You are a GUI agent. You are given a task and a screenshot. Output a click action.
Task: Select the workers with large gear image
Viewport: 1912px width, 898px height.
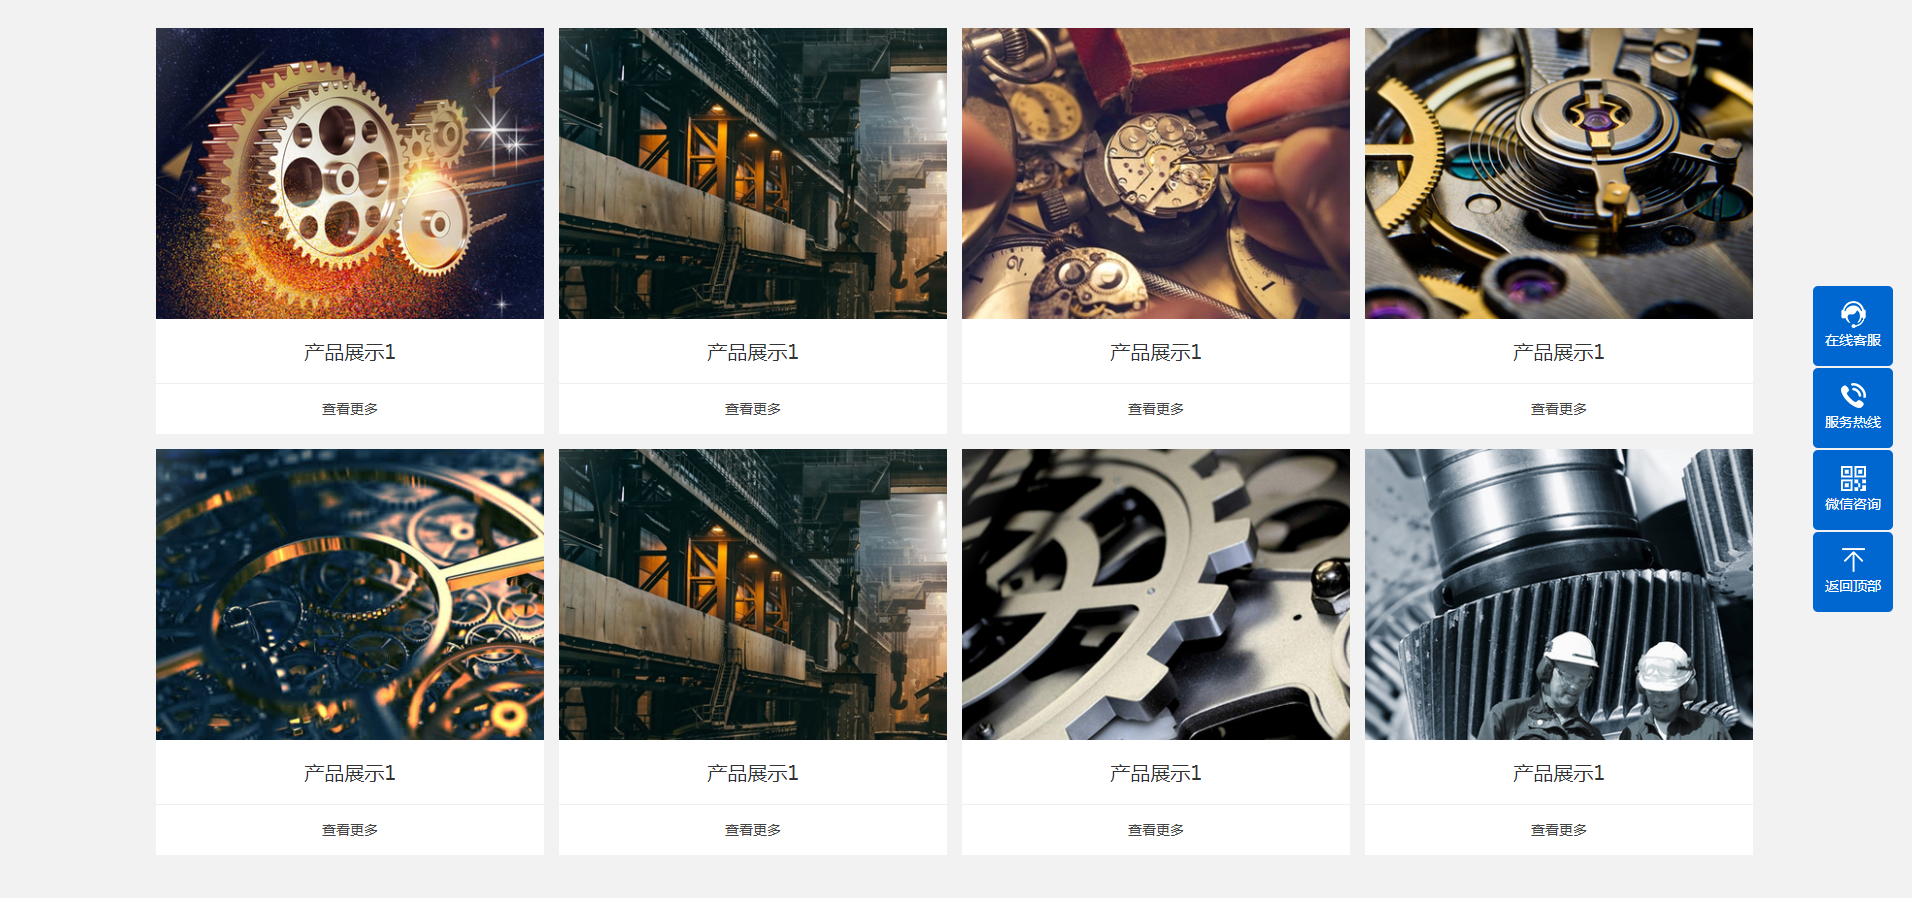(1559, 595)
